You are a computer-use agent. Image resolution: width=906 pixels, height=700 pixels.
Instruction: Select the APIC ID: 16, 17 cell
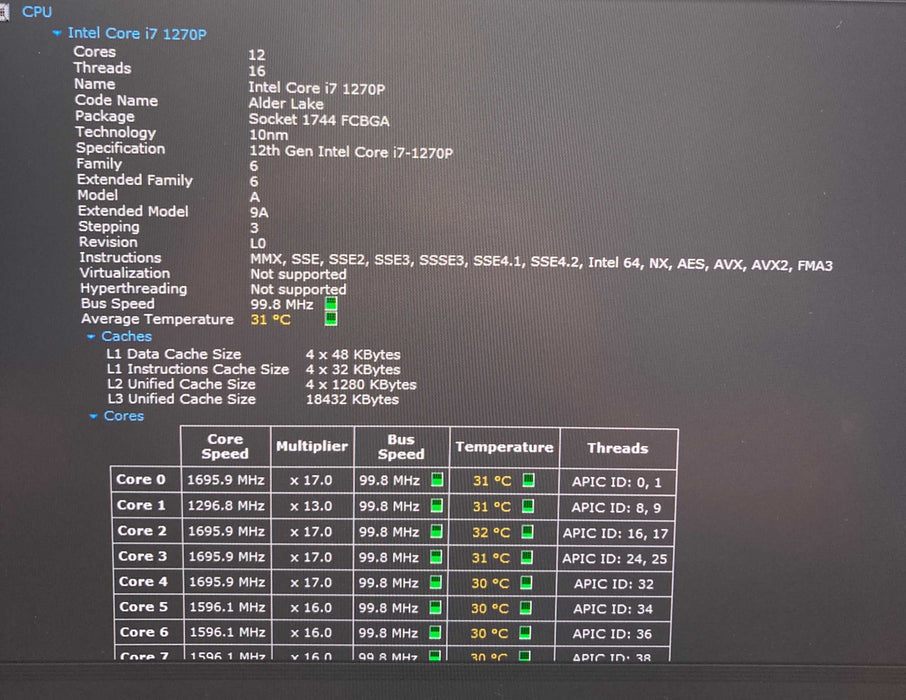(615, 533)
